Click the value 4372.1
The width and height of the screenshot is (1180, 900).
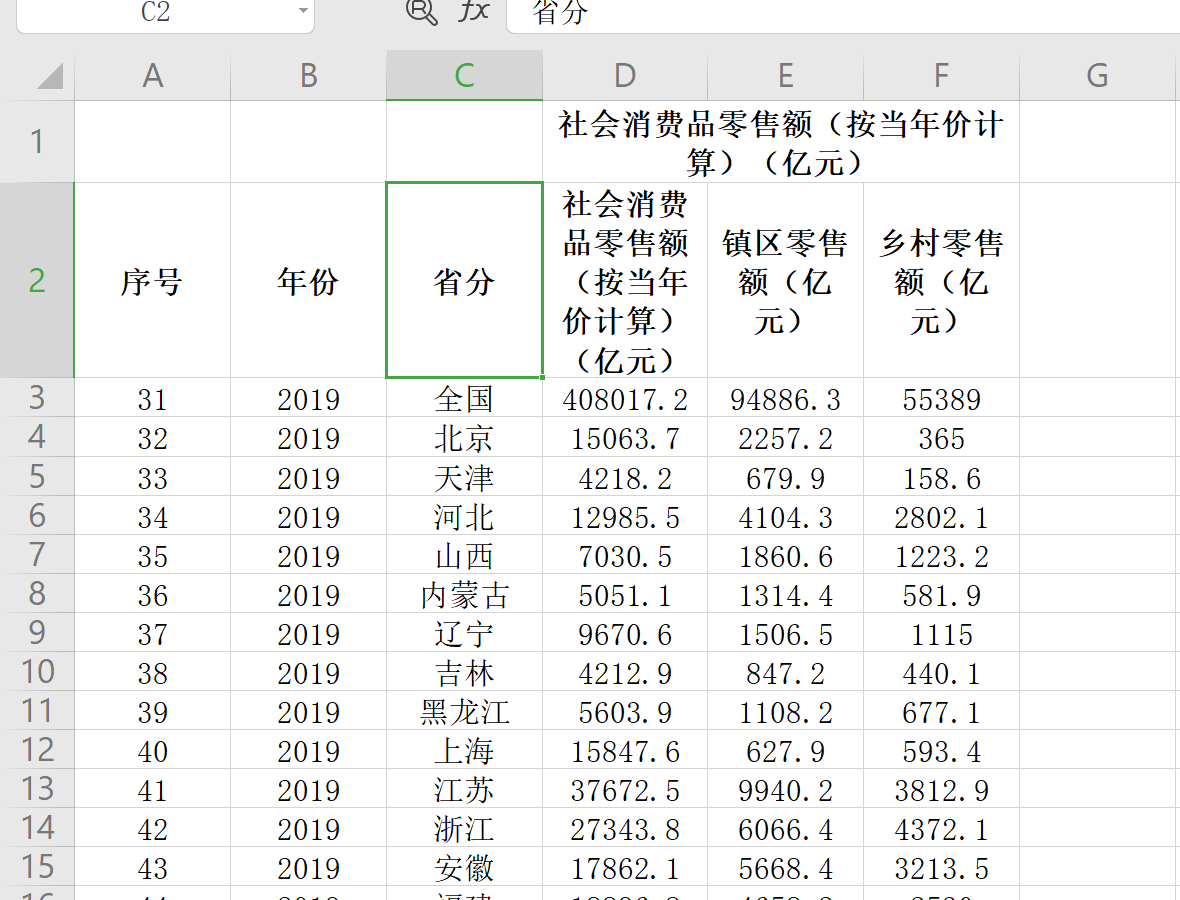pos(941,829)
